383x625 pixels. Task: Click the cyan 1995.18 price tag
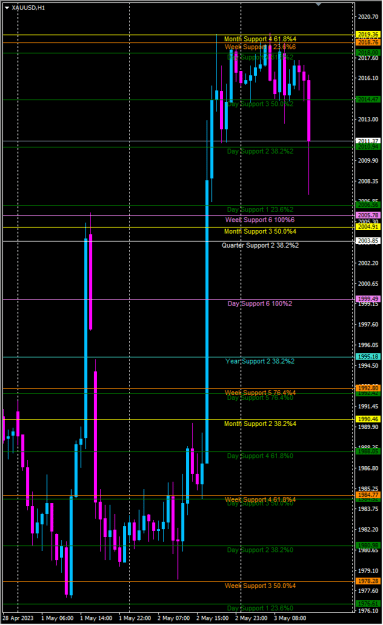point(368,357)
